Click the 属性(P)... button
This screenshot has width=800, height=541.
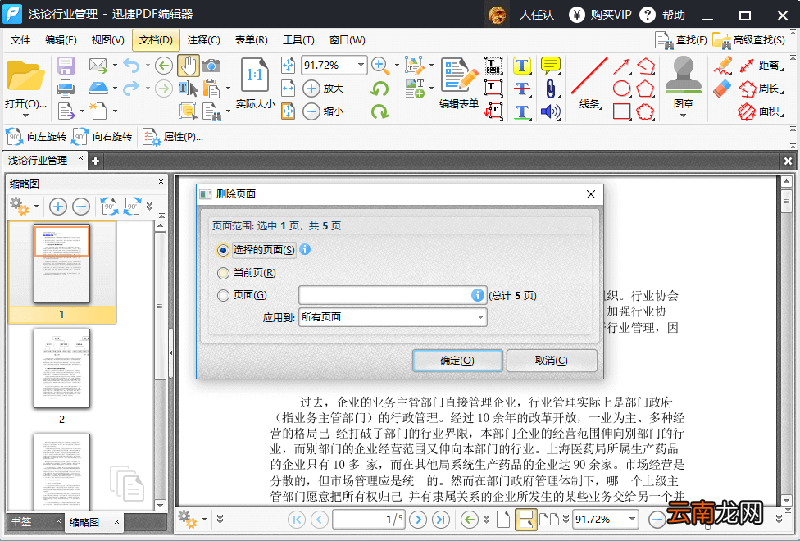tap(173, 137)
